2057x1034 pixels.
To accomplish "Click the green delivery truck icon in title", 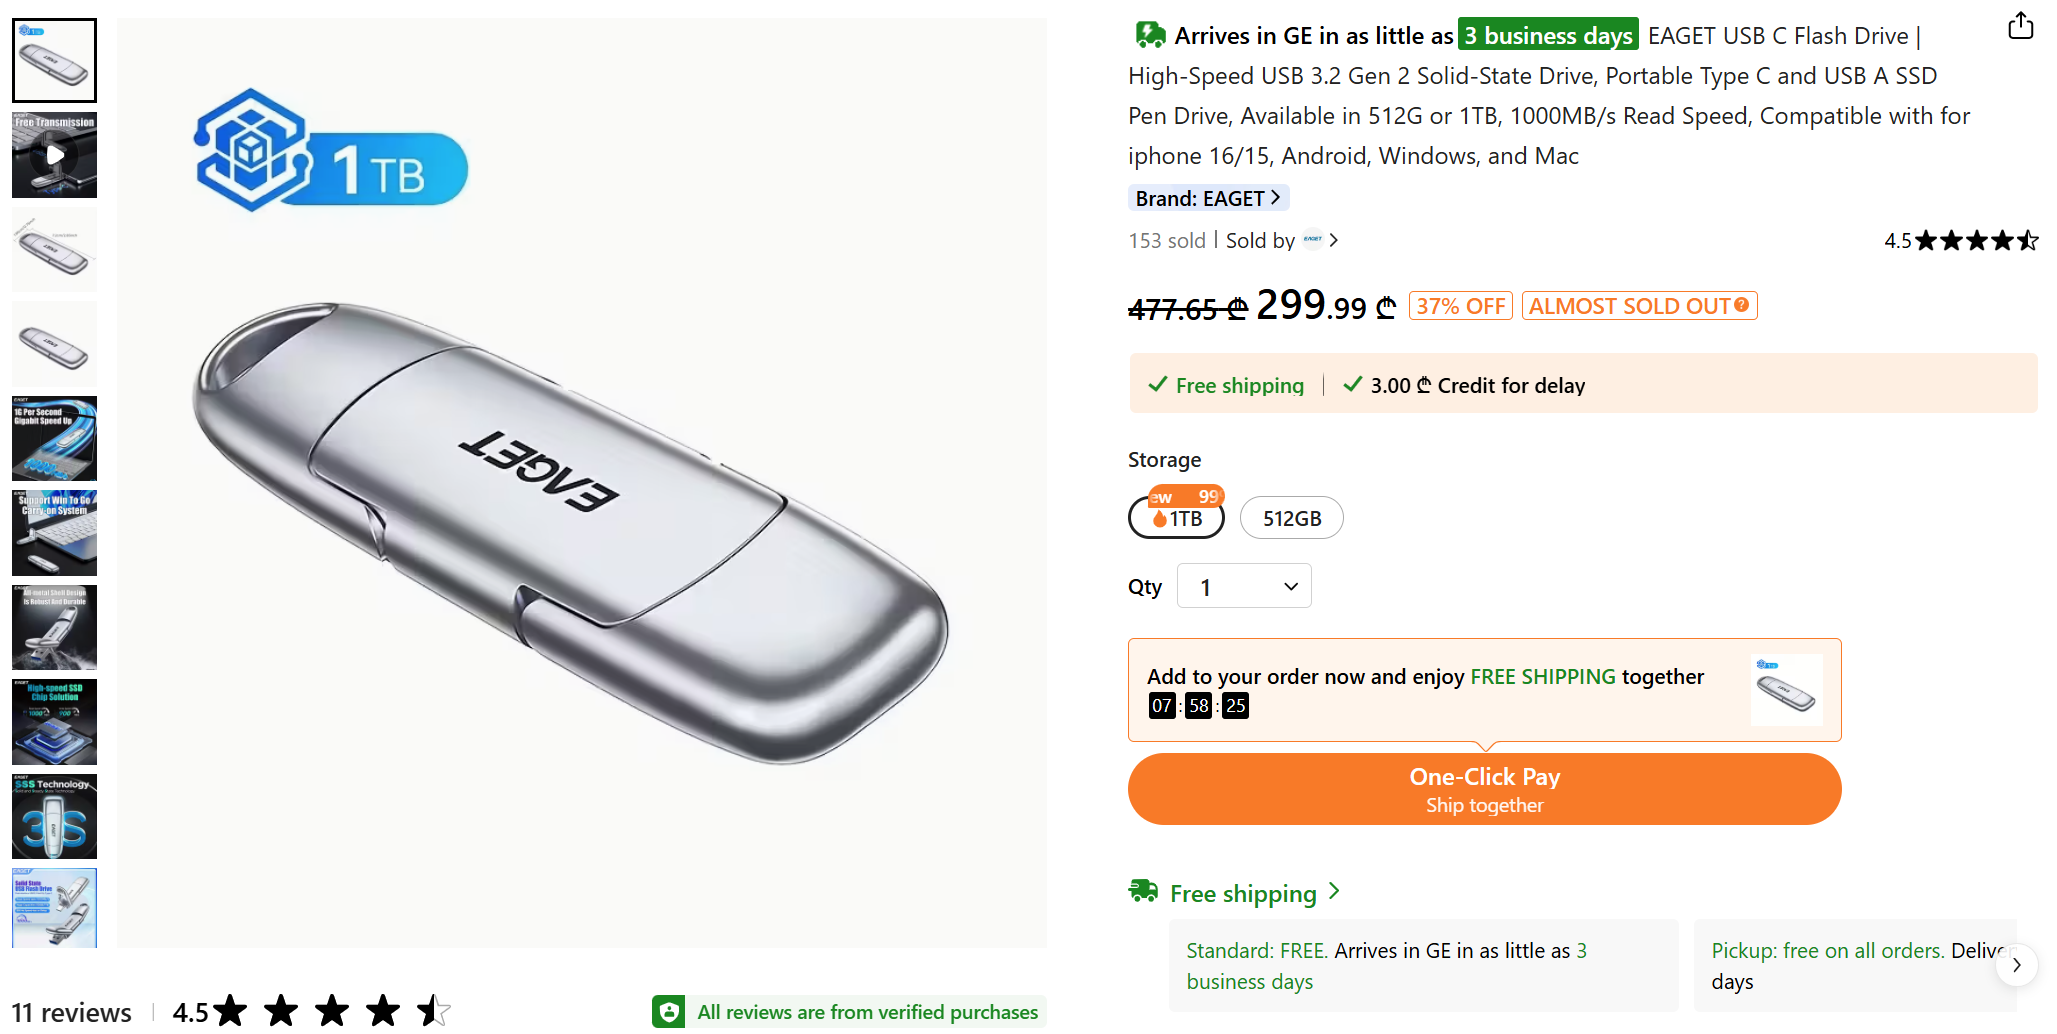I will click(x=1150, y=36).
